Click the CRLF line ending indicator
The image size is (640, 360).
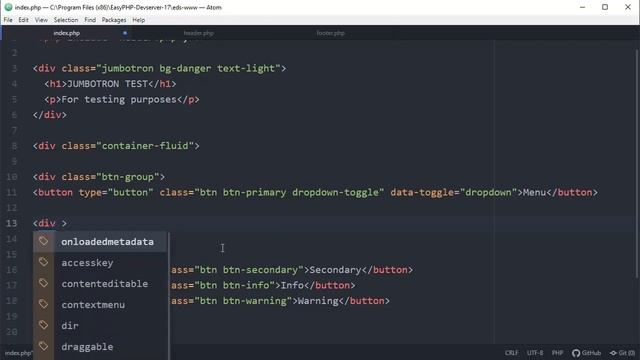(511, 353)
